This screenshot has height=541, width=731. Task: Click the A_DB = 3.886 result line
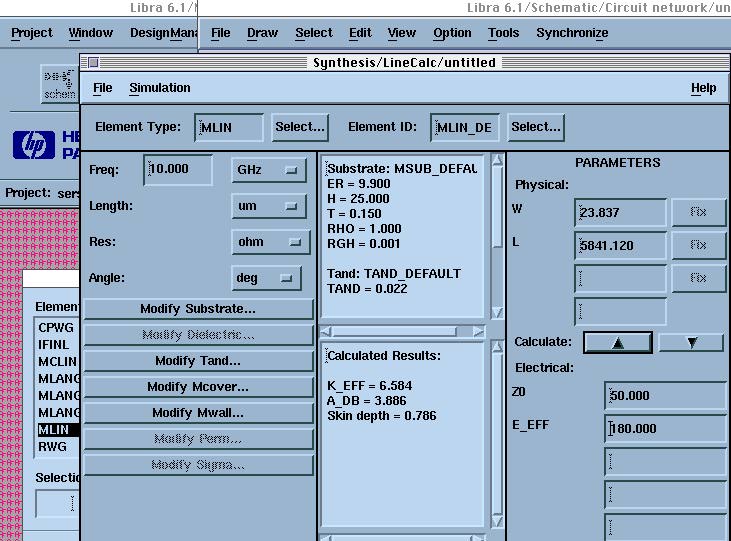(x=367, y=401)
